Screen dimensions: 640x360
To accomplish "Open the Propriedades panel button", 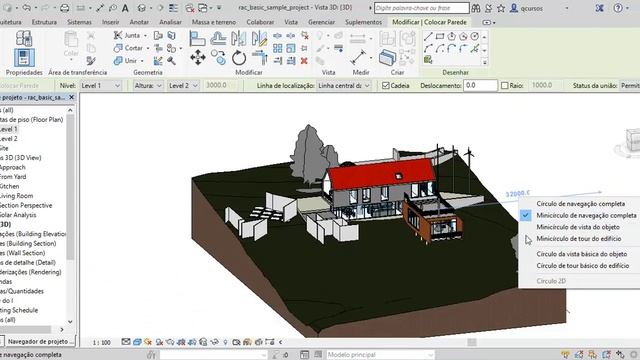I will (x=24, y=58).
